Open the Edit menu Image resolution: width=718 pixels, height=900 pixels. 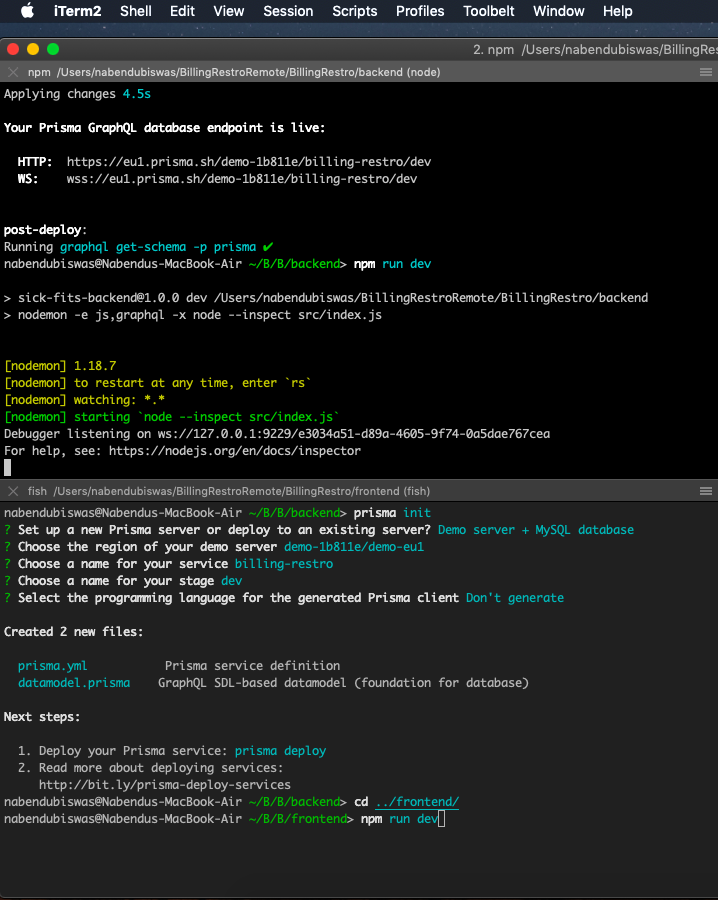(x=182, y=11)
